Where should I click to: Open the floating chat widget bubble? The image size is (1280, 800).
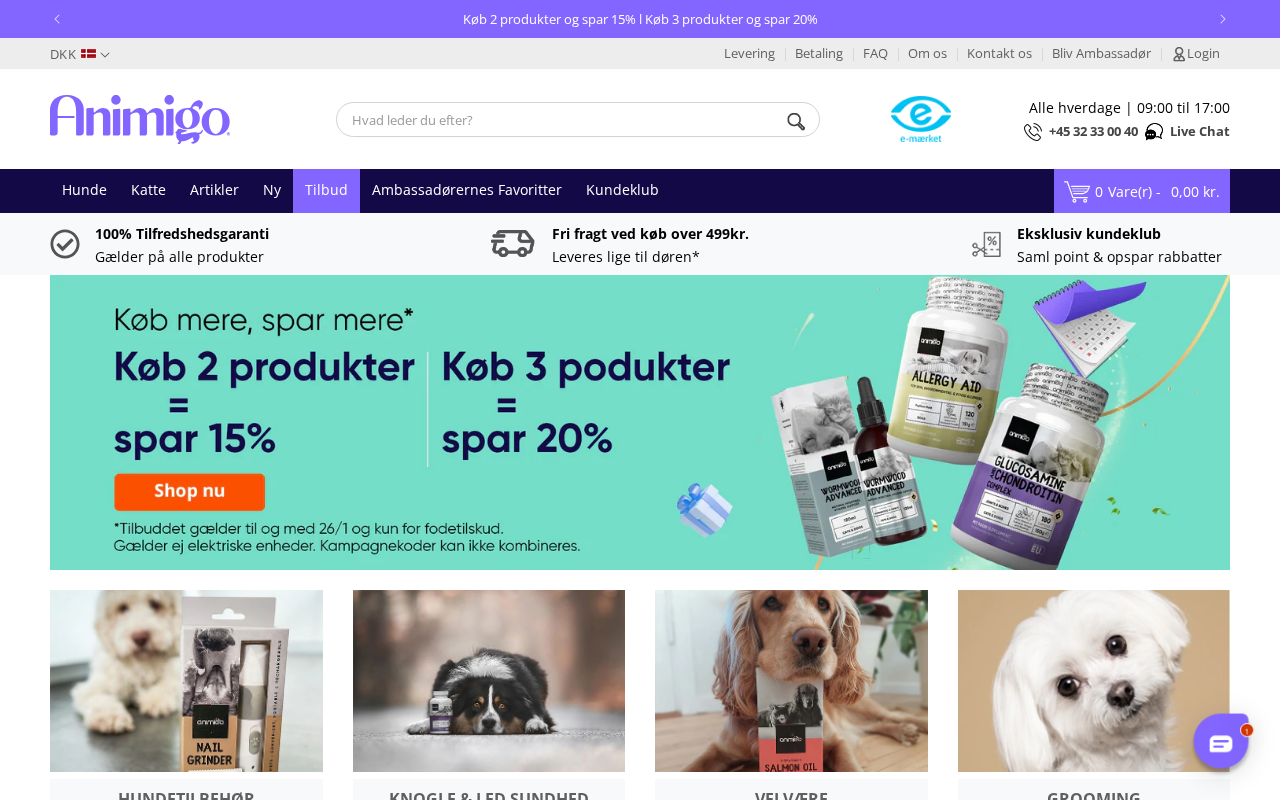tap(1221, 742)
